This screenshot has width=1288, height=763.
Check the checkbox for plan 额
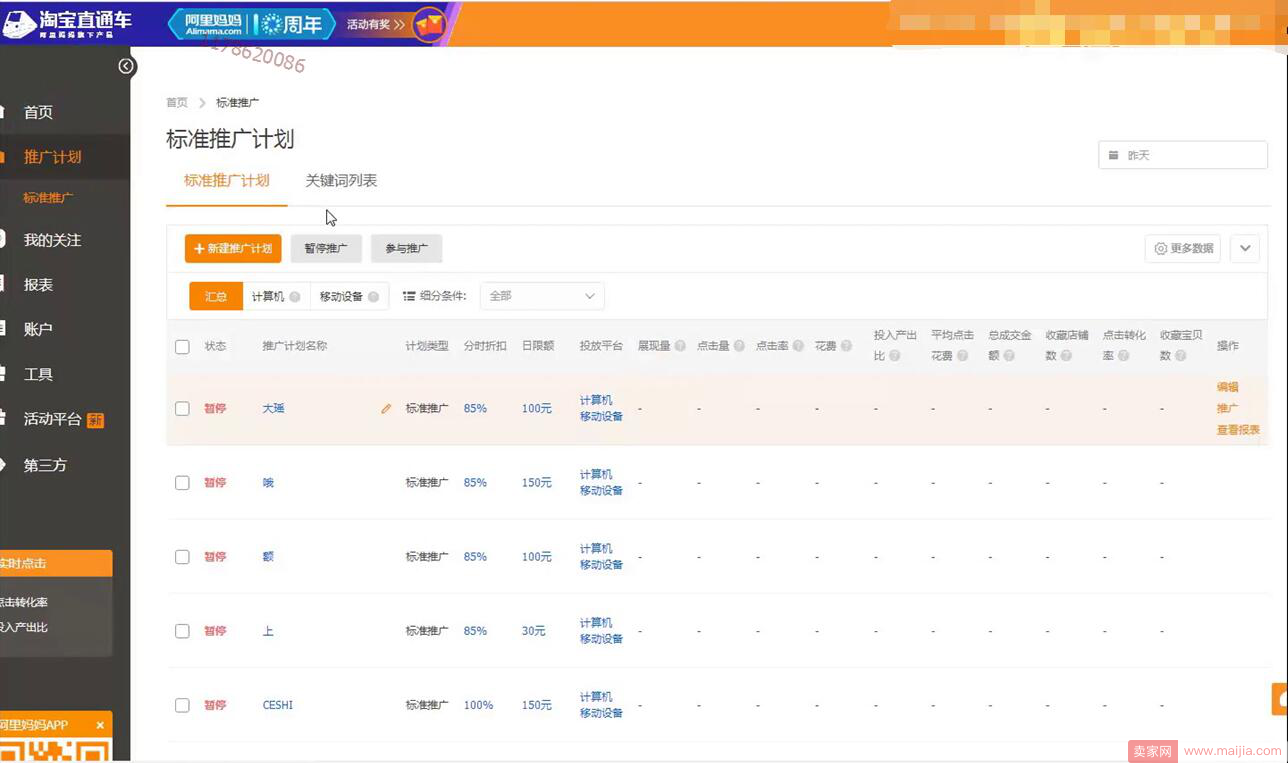[182, 557]
